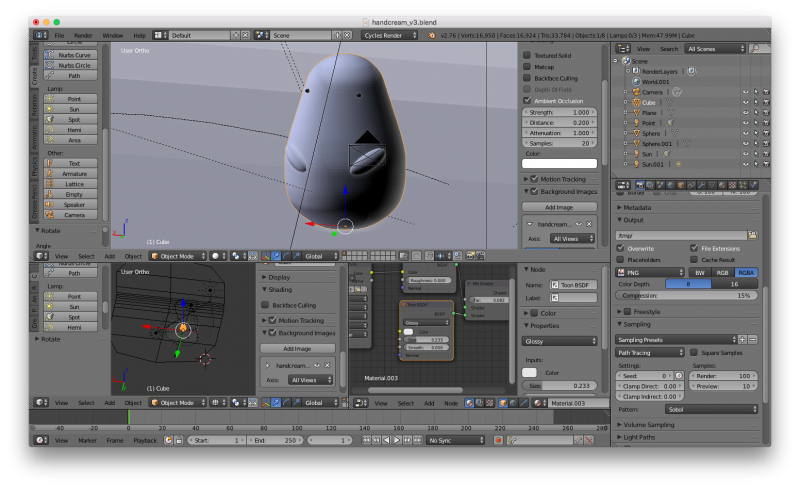Open the Sobol pattern dropdown
Viewport: 800px width, 488px height.
point(711,409)
